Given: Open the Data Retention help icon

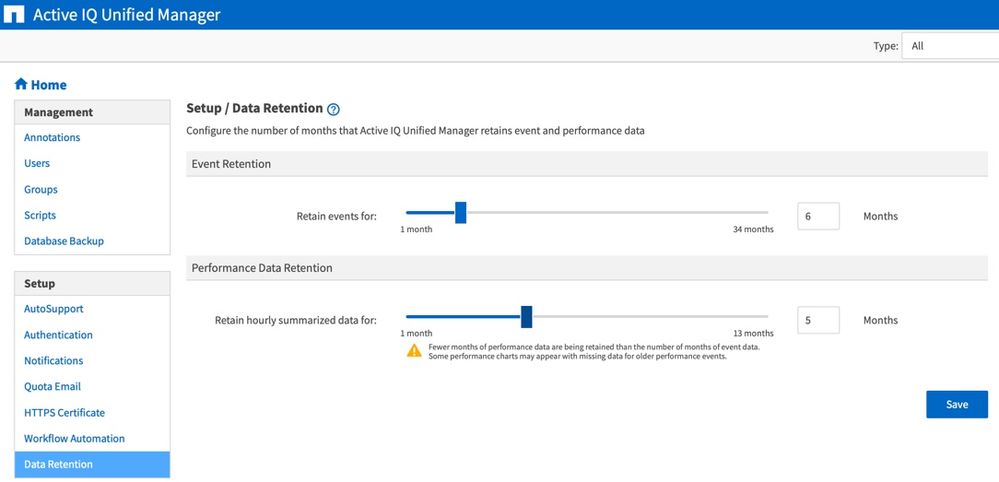Looking at the screenshot, I should pyautogui.click(x=334, y=109).
